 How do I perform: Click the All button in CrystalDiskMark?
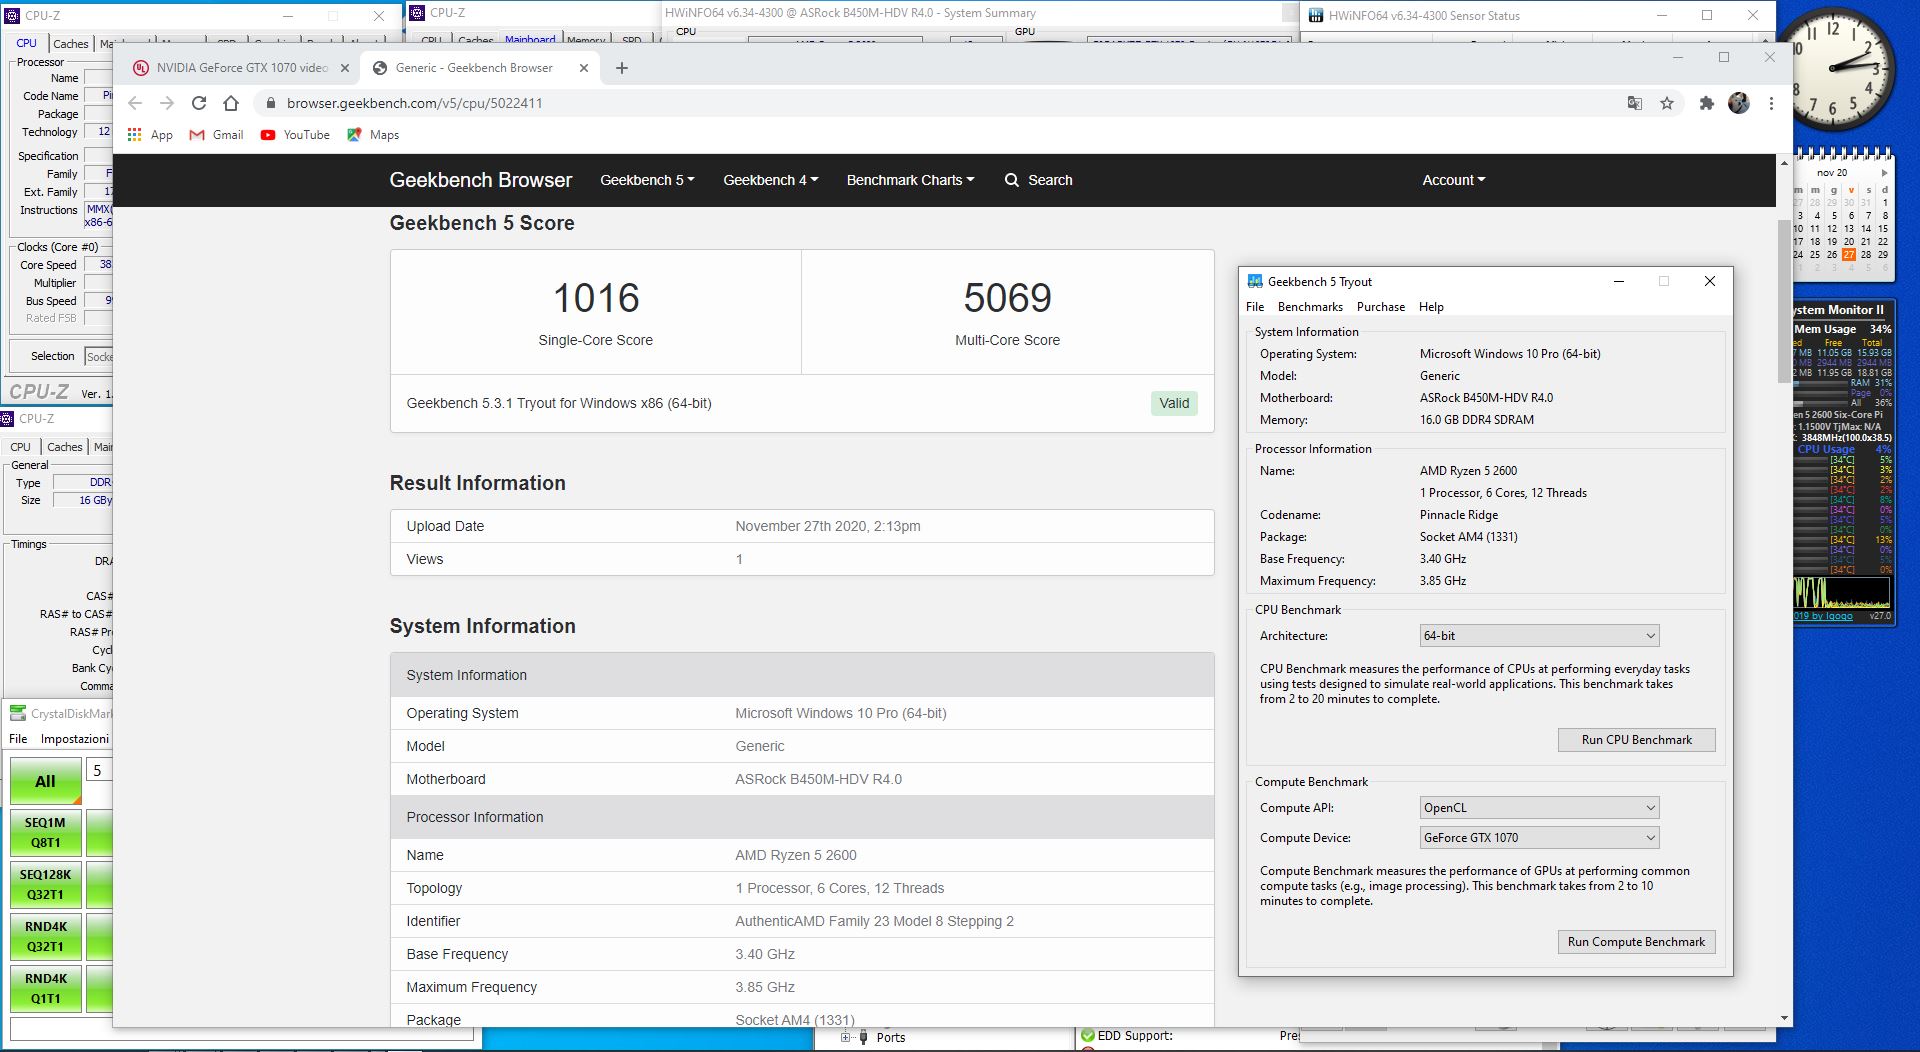point(45,781)
